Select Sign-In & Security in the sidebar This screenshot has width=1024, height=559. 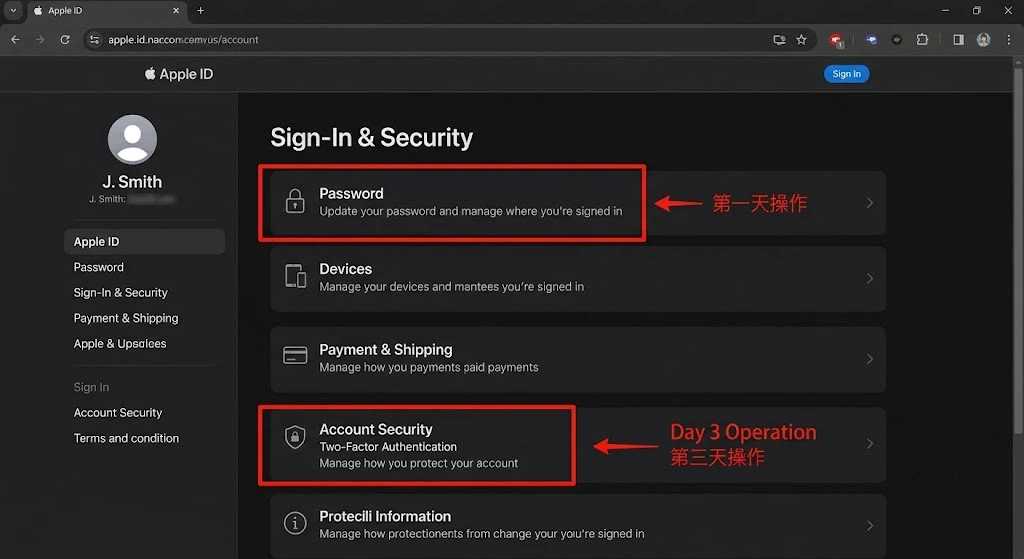coord(121,293)
